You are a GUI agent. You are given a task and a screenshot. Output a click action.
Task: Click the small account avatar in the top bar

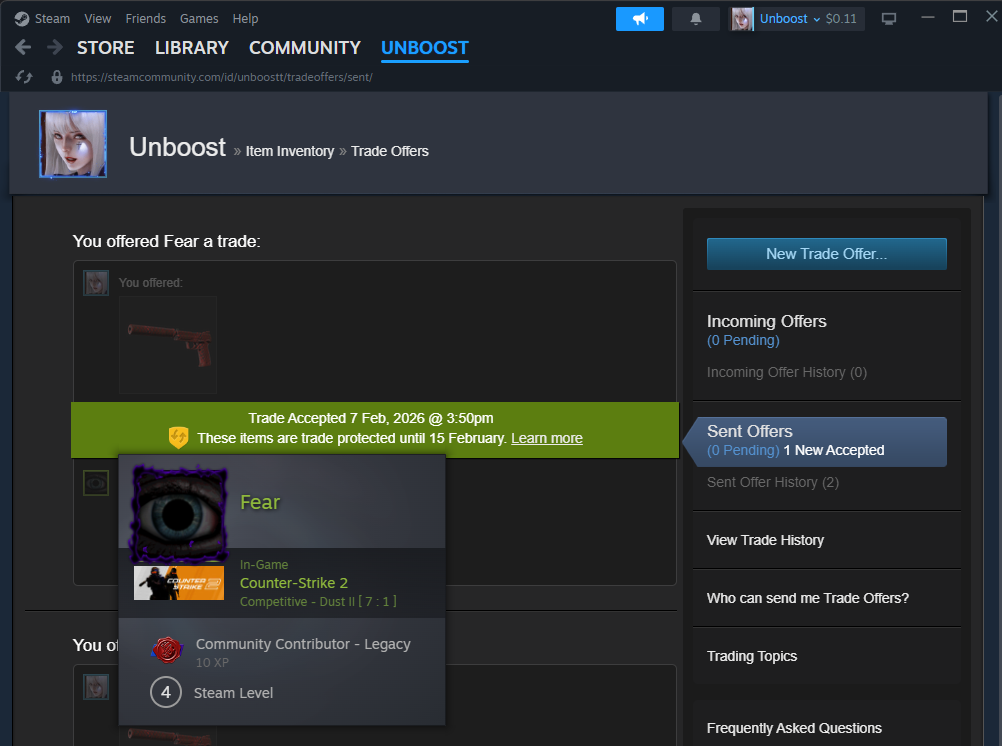pyautogui.click(x=742, y=19)
